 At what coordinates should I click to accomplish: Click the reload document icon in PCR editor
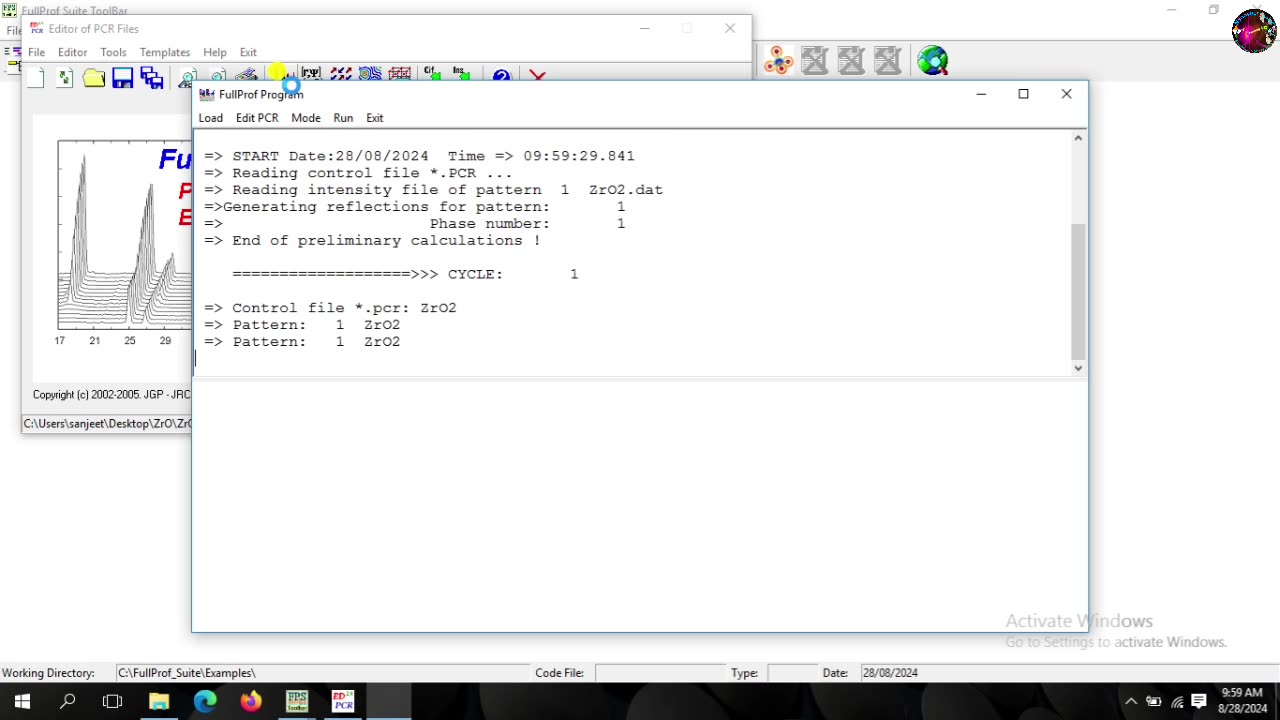click(65, 77)
